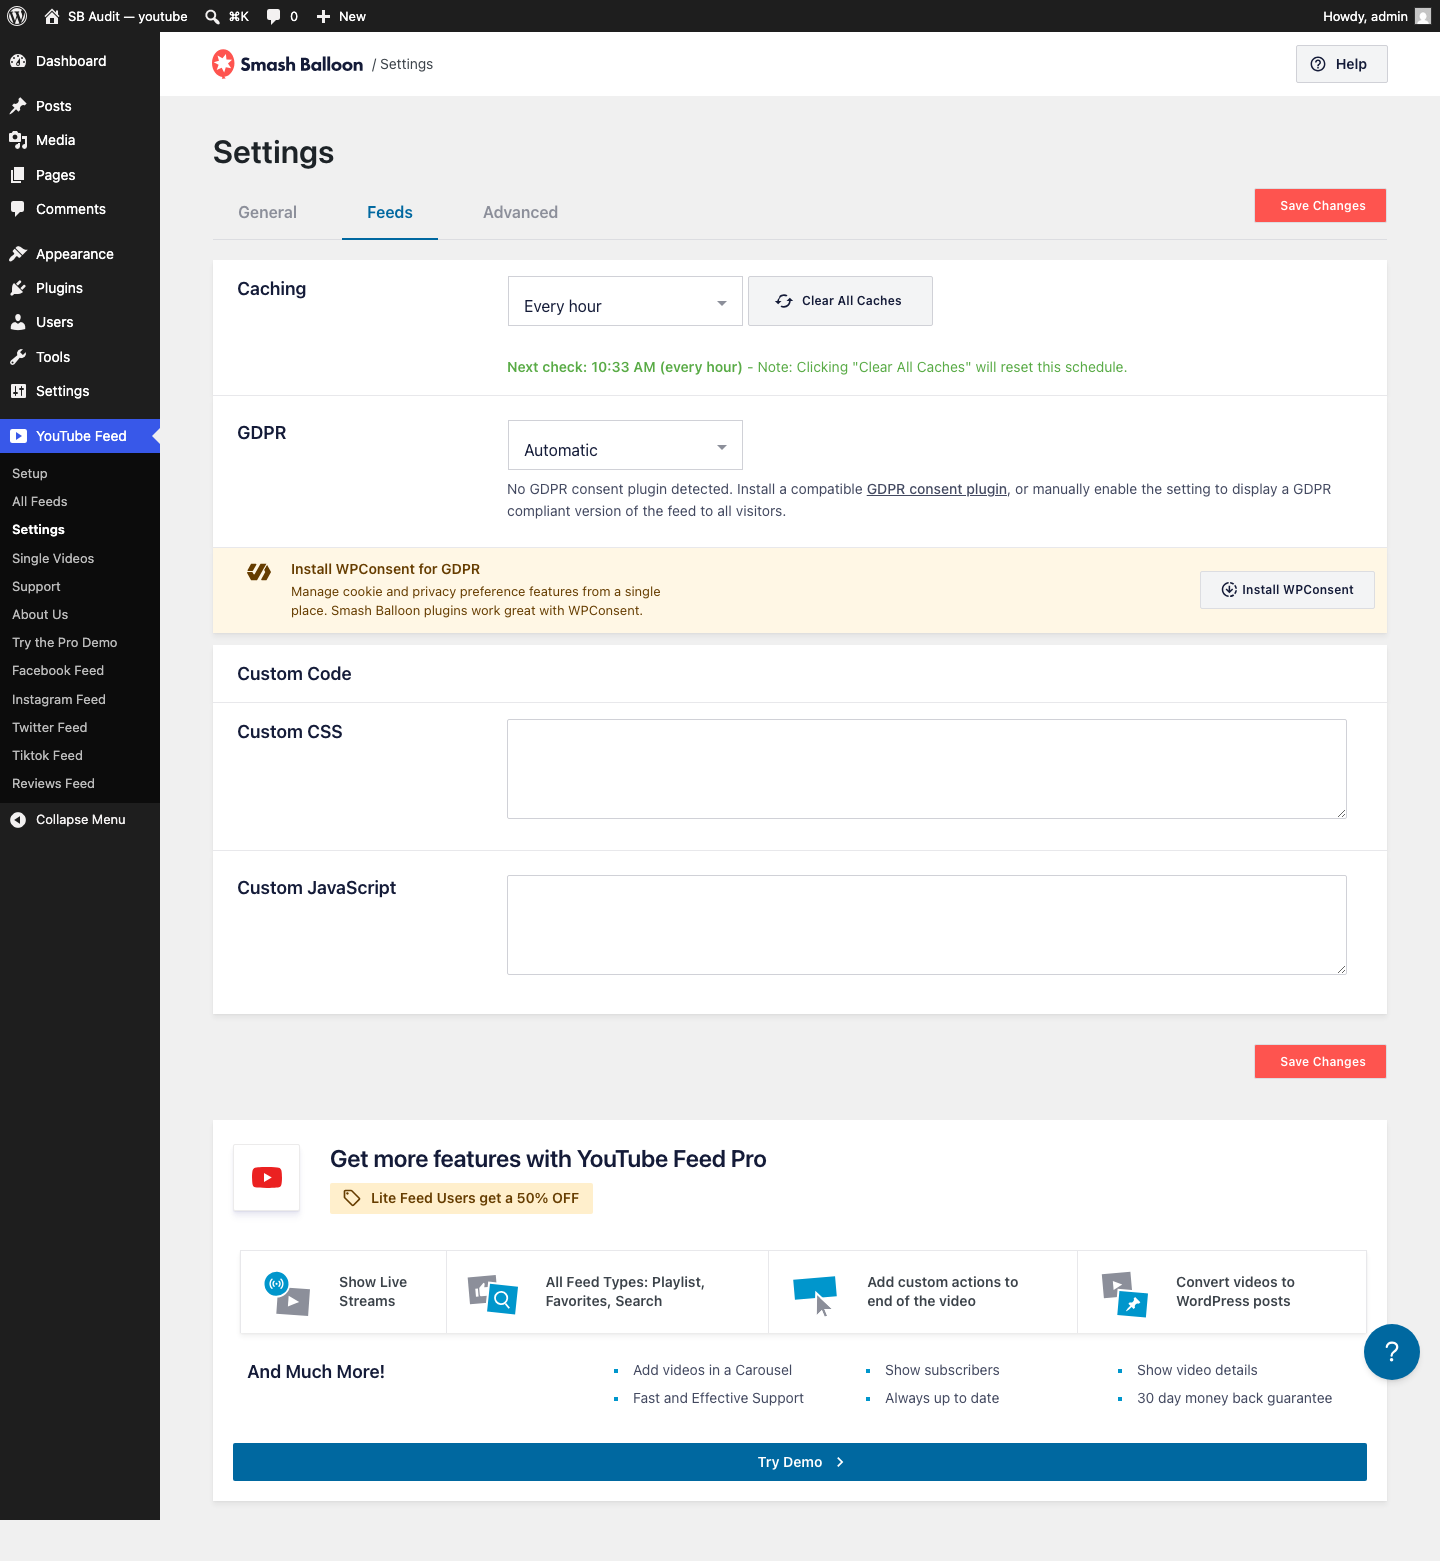Open Single Videos submenu item
This screenshot has width=1440, height=1561.
(x=53, y=558)
